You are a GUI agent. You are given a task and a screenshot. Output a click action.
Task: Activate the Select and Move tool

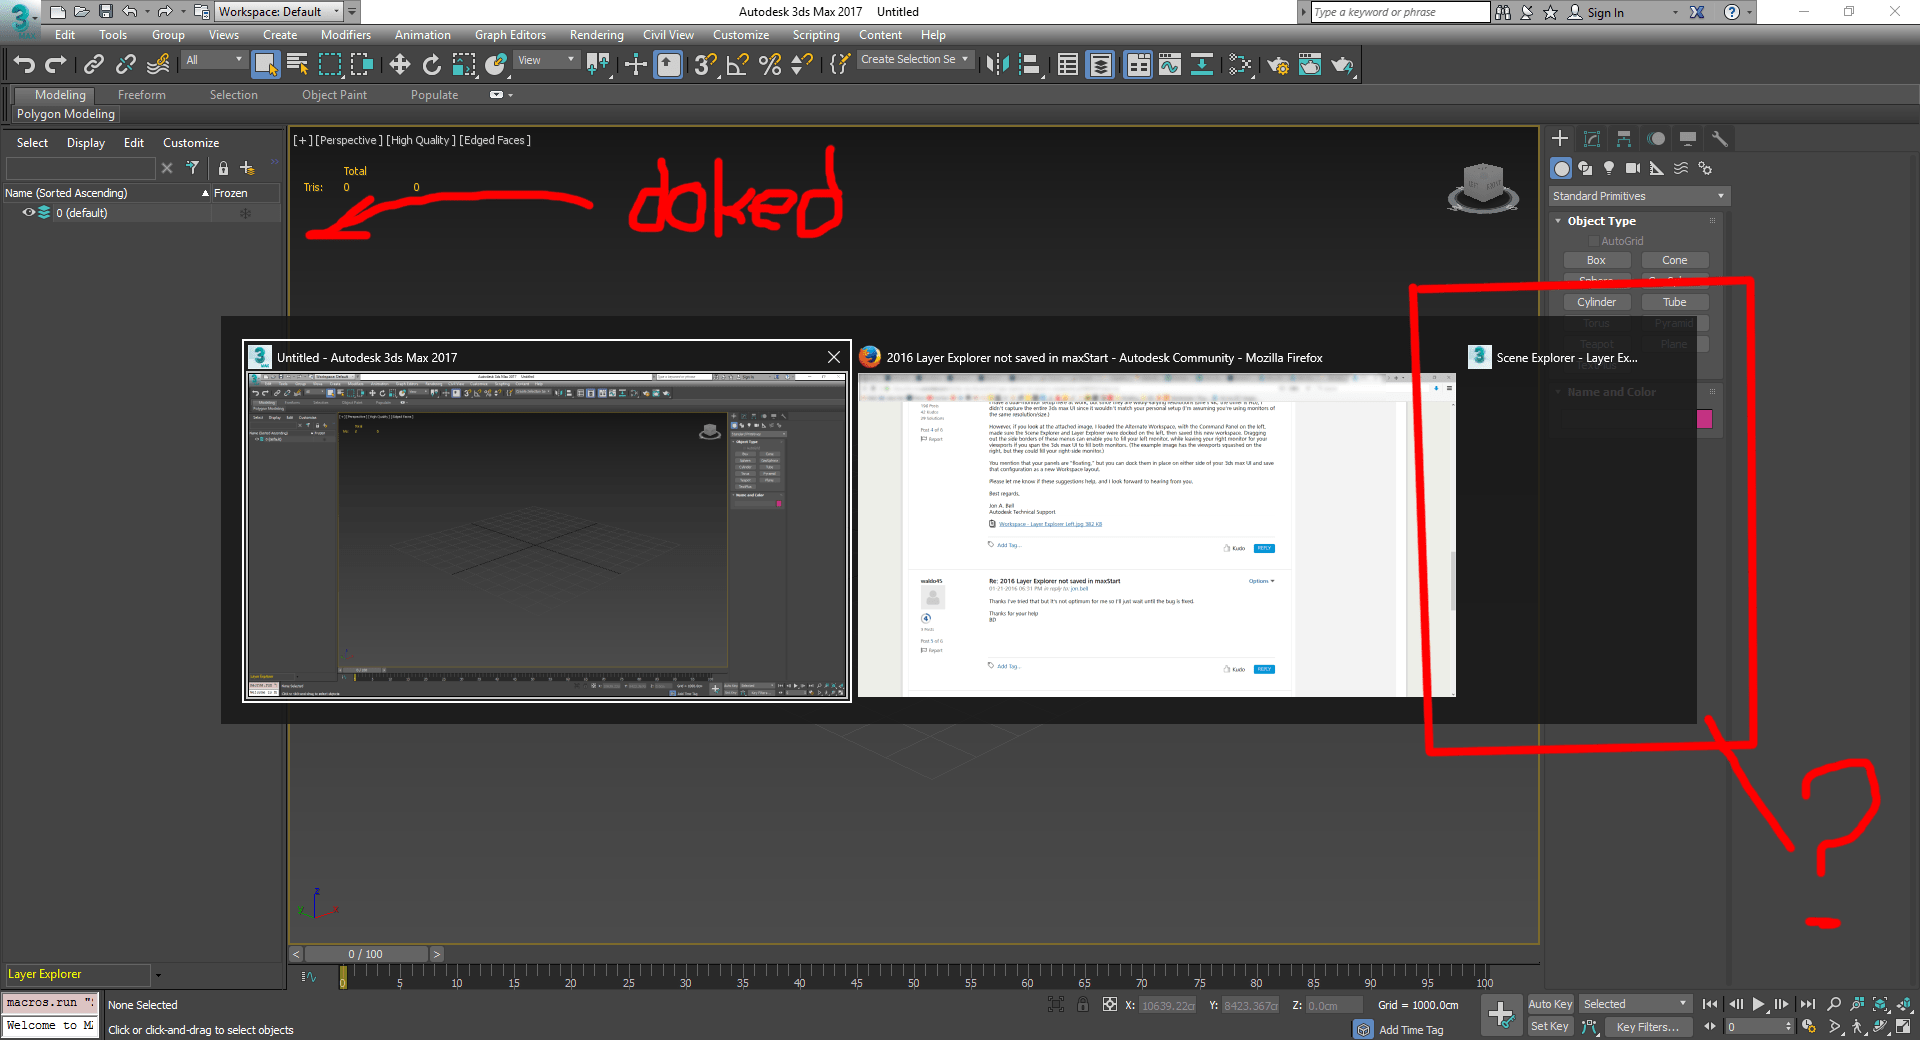400,65
